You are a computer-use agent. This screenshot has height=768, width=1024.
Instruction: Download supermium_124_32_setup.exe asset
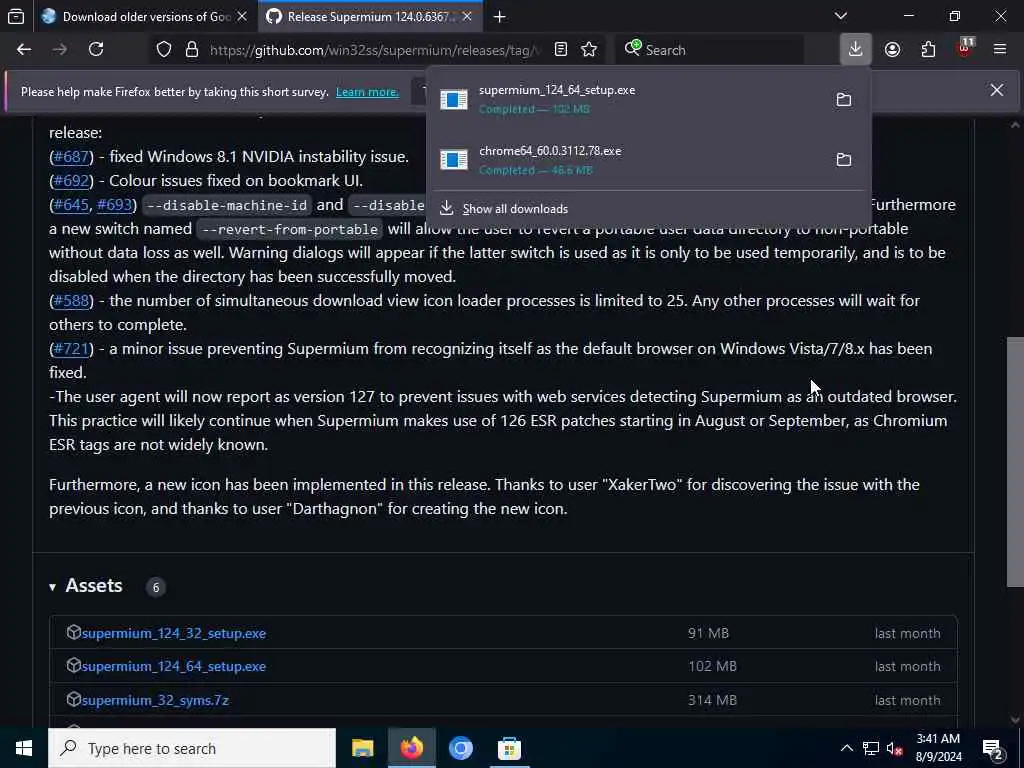(x=174, y=633)
